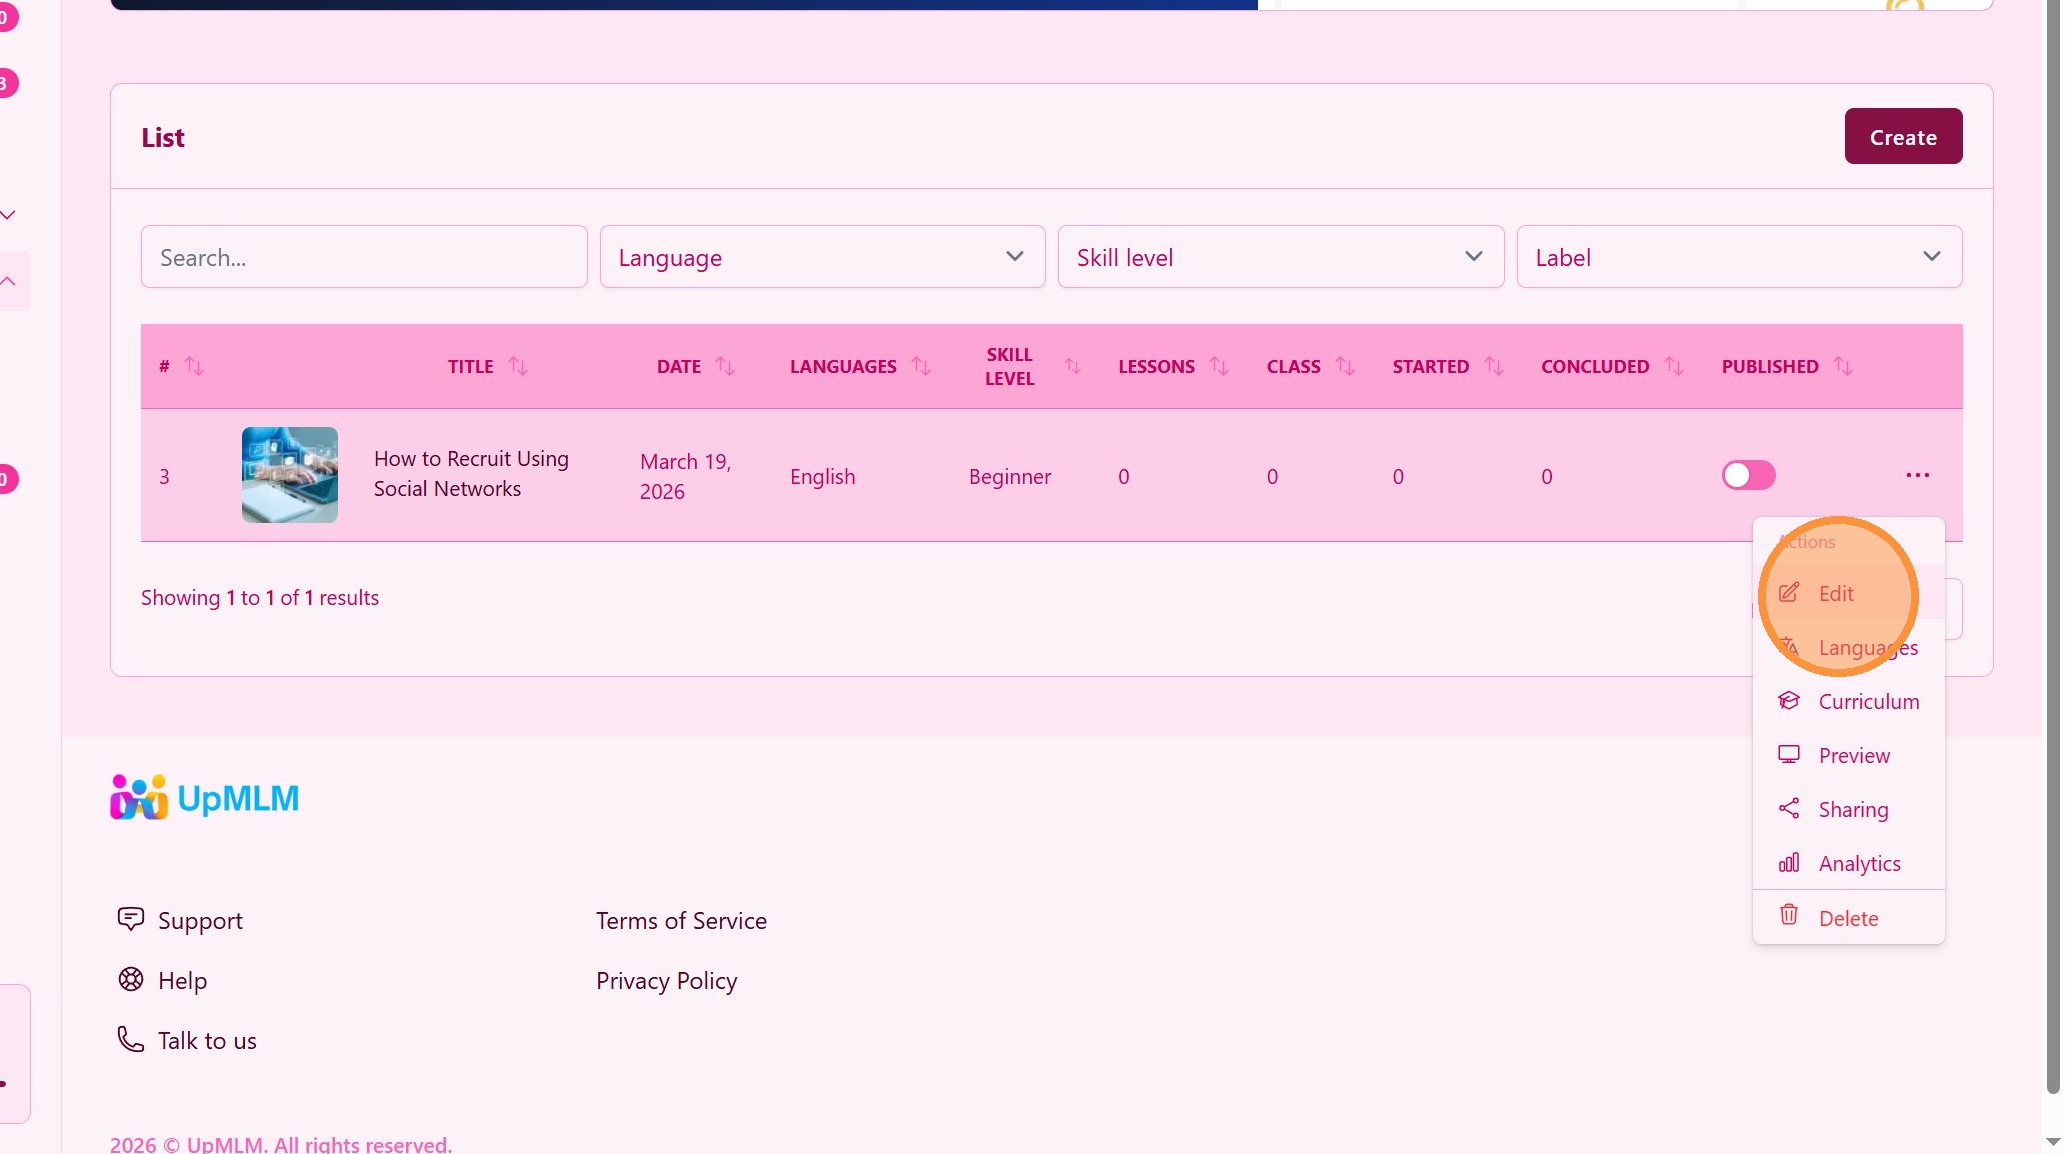Click the Sharing share icon
This screenshot has width=2065, height=1154.
(1789, 809)
